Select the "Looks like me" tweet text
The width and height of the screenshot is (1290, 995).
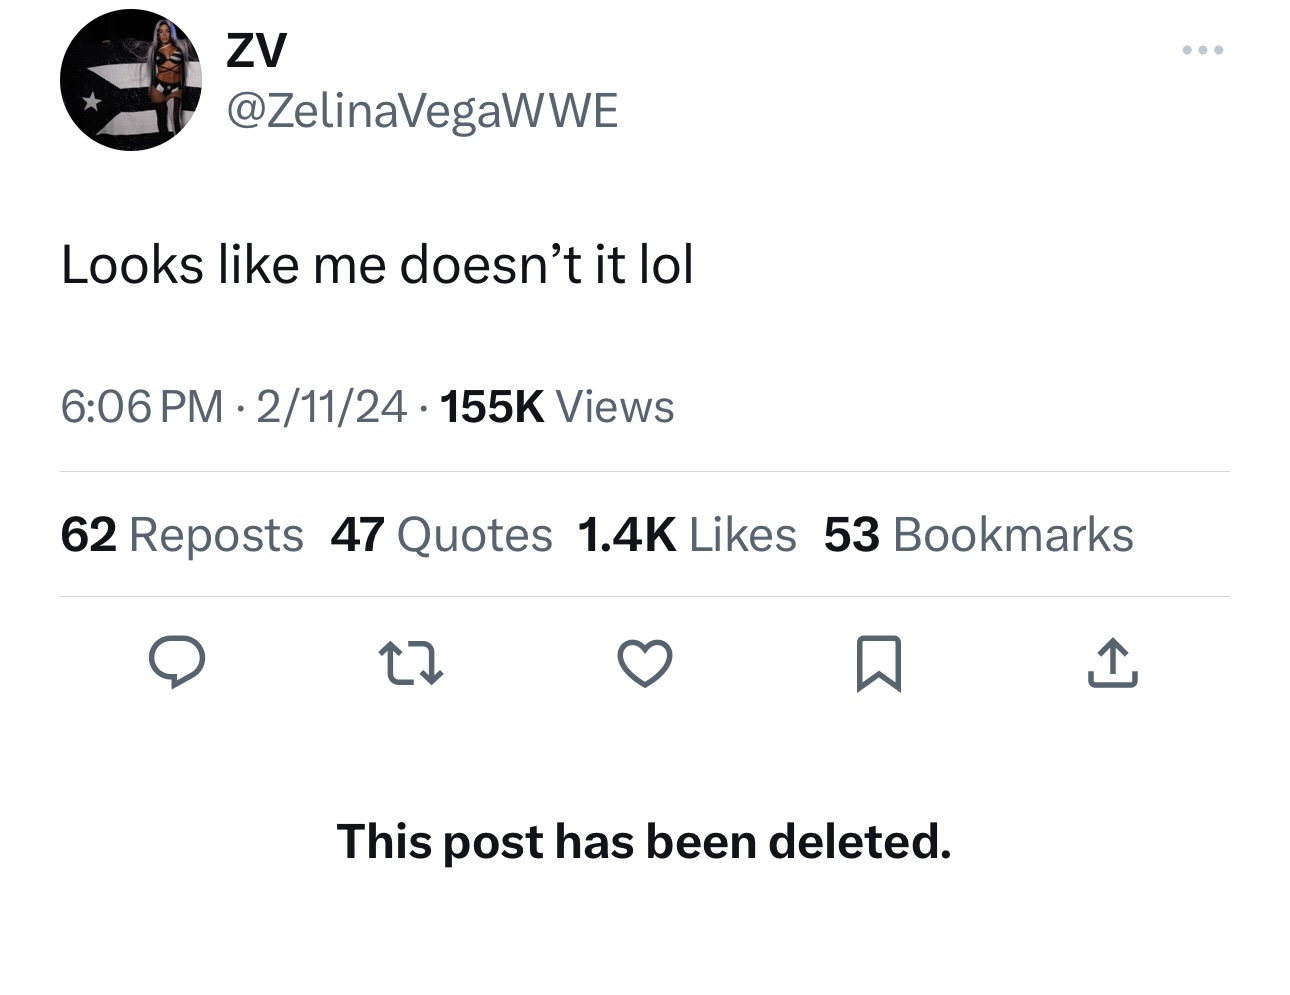[x=377, y=265]
